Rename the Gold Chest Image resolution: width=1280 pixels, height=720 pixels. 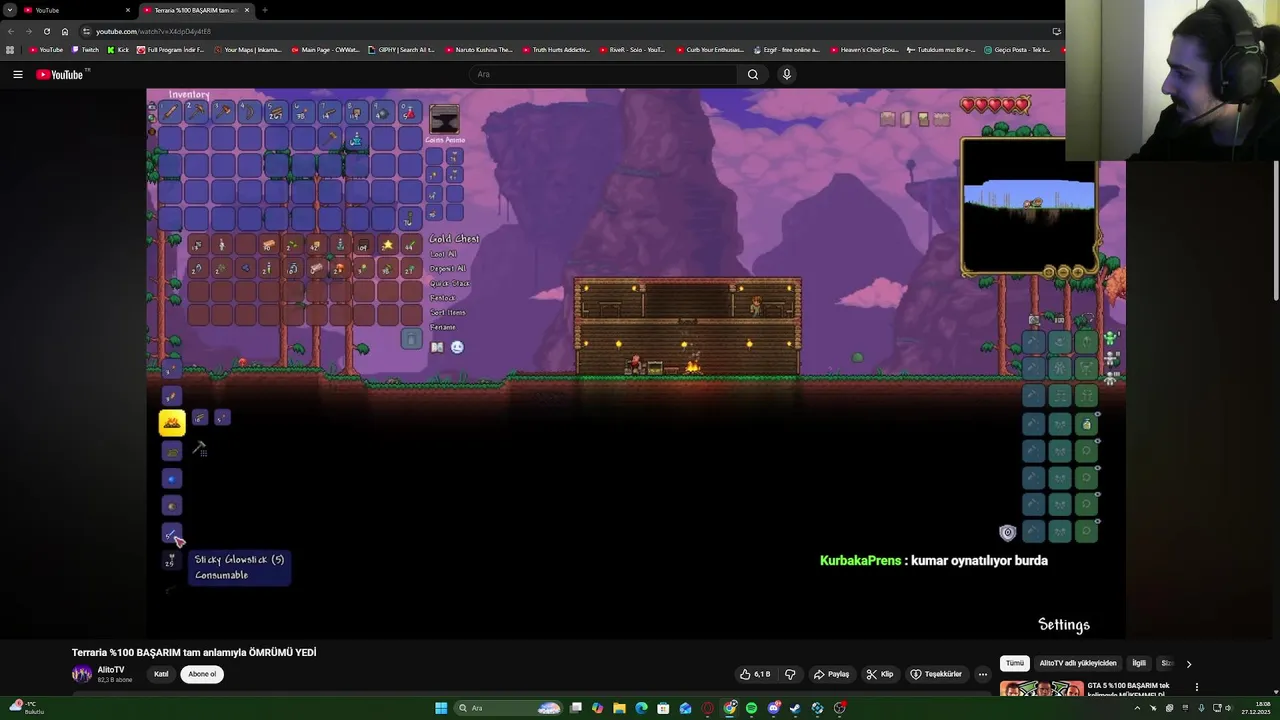tap(442, 327)
